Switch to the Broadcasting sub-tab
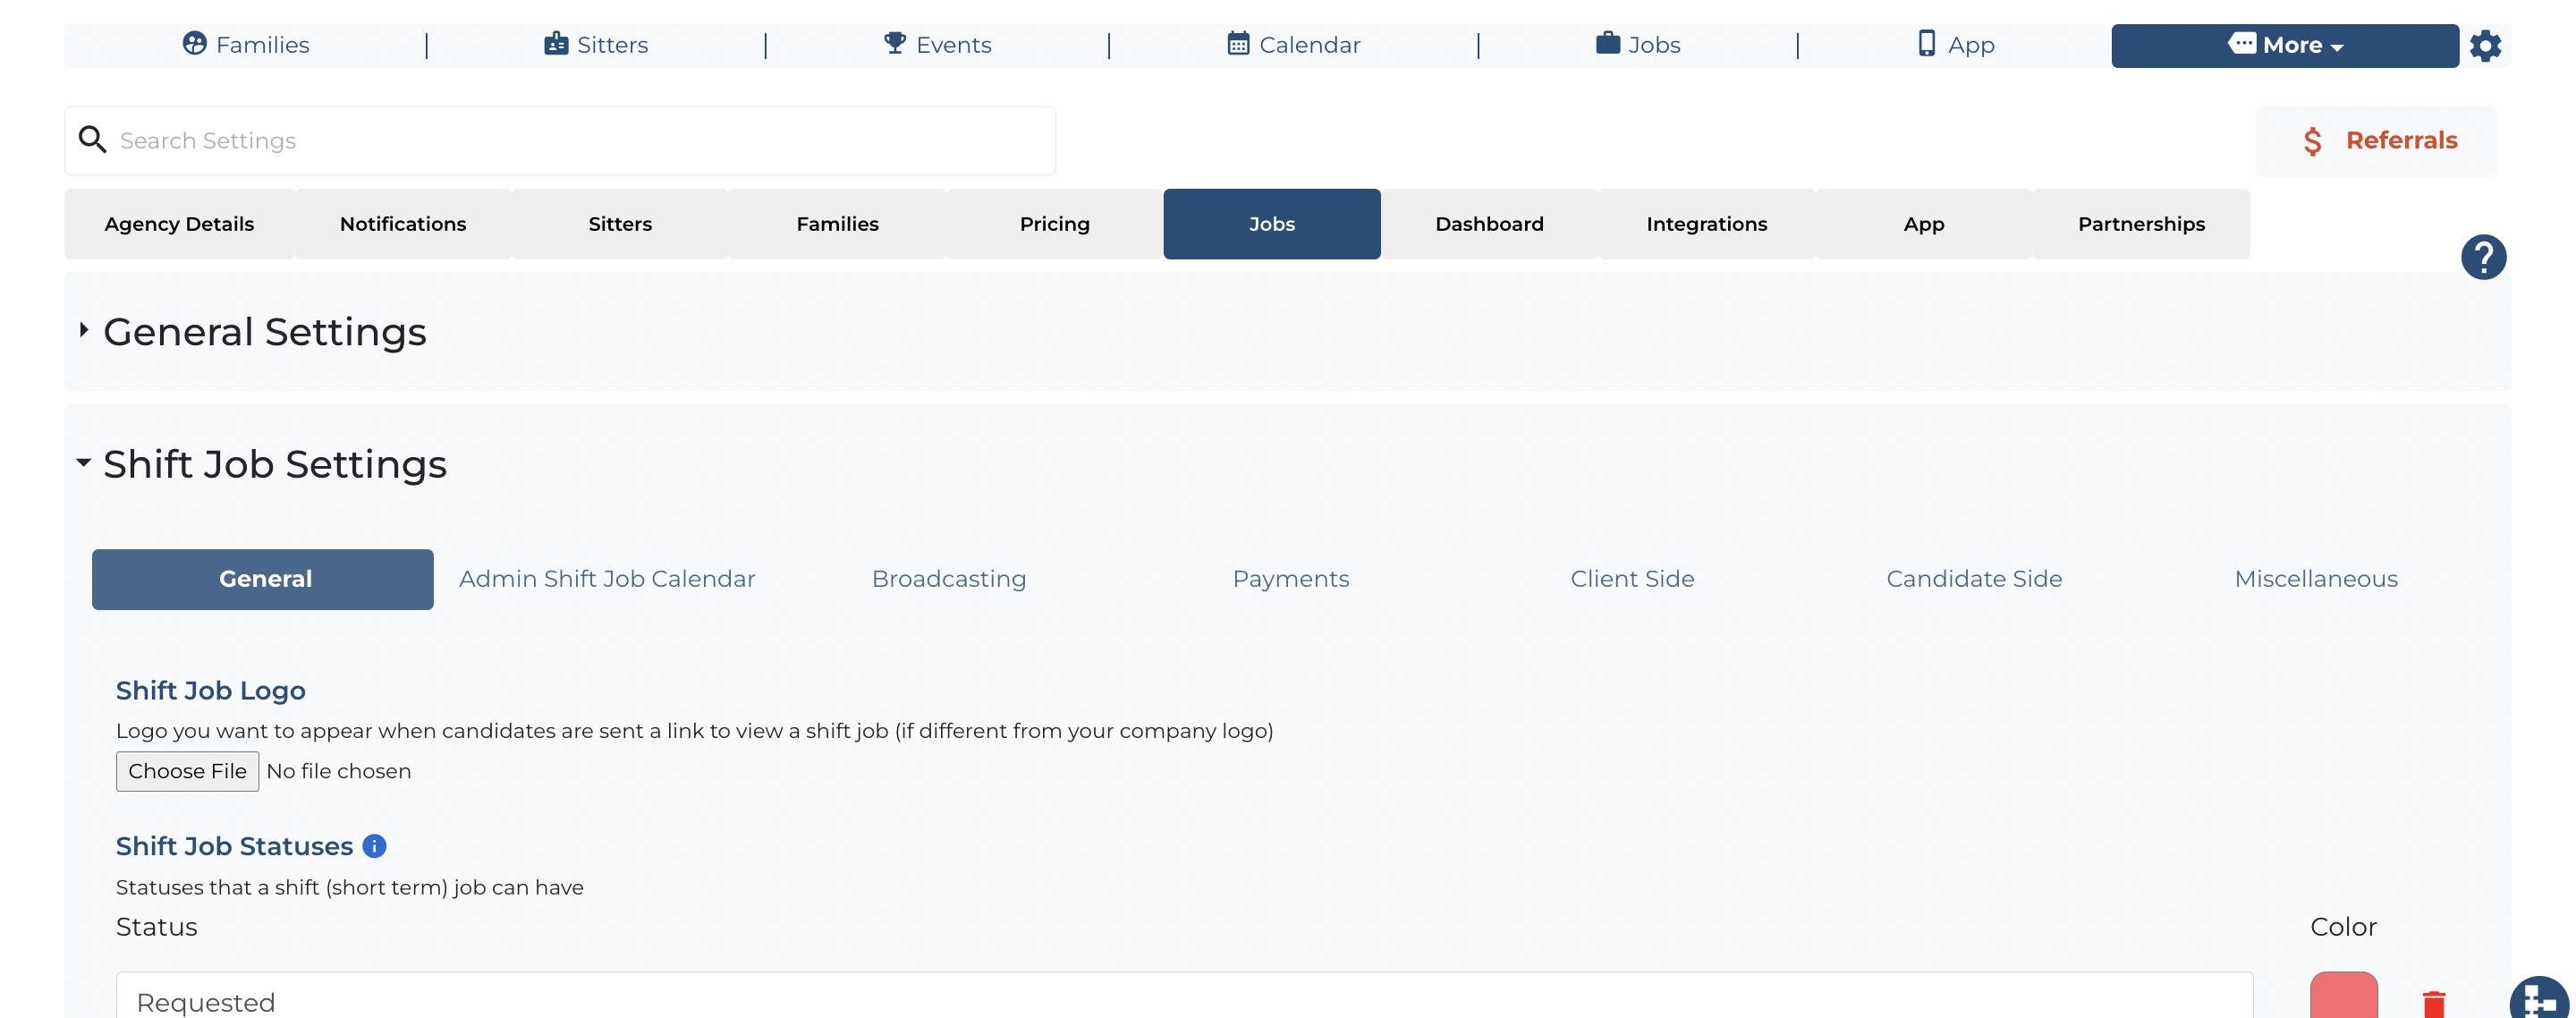This screenshot has height=1018, width=2576. [x=949, y=579]
